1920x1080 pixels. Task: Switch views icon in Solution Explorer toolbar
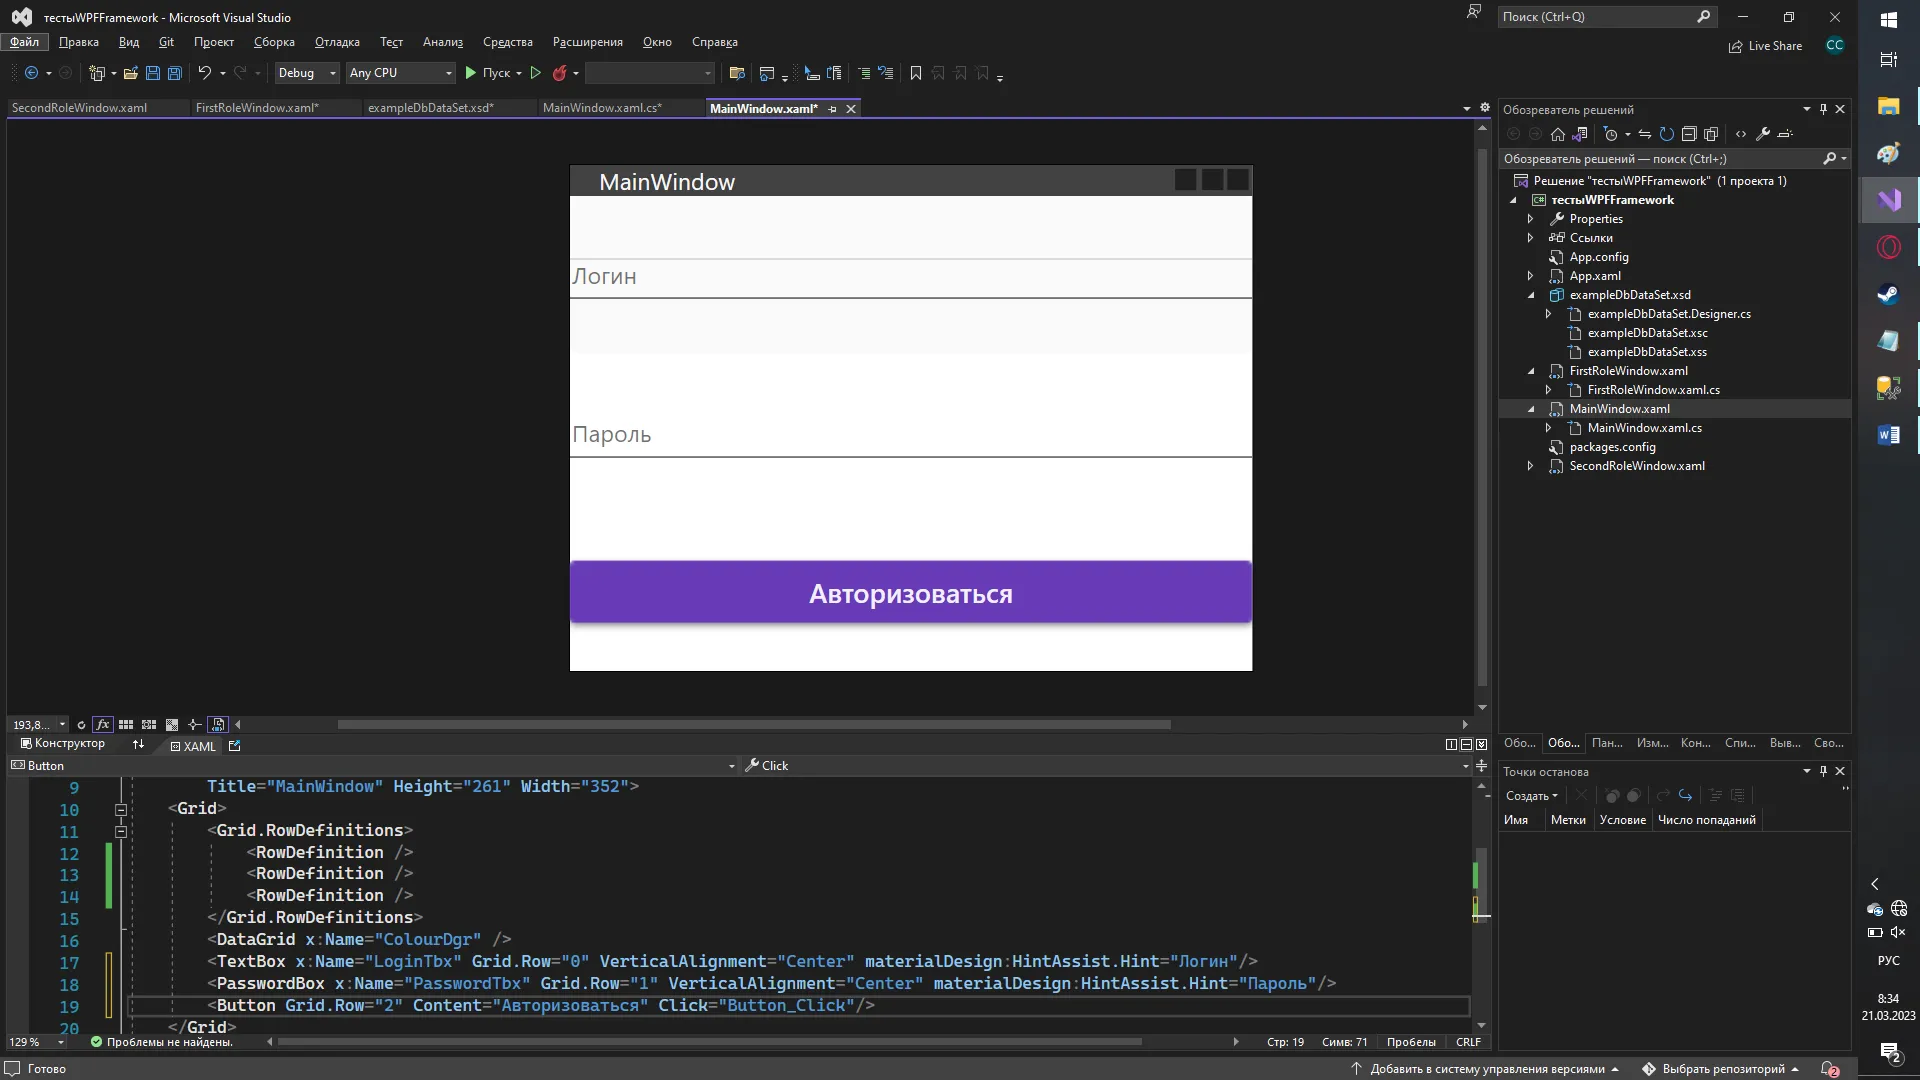coord(1579,134)
